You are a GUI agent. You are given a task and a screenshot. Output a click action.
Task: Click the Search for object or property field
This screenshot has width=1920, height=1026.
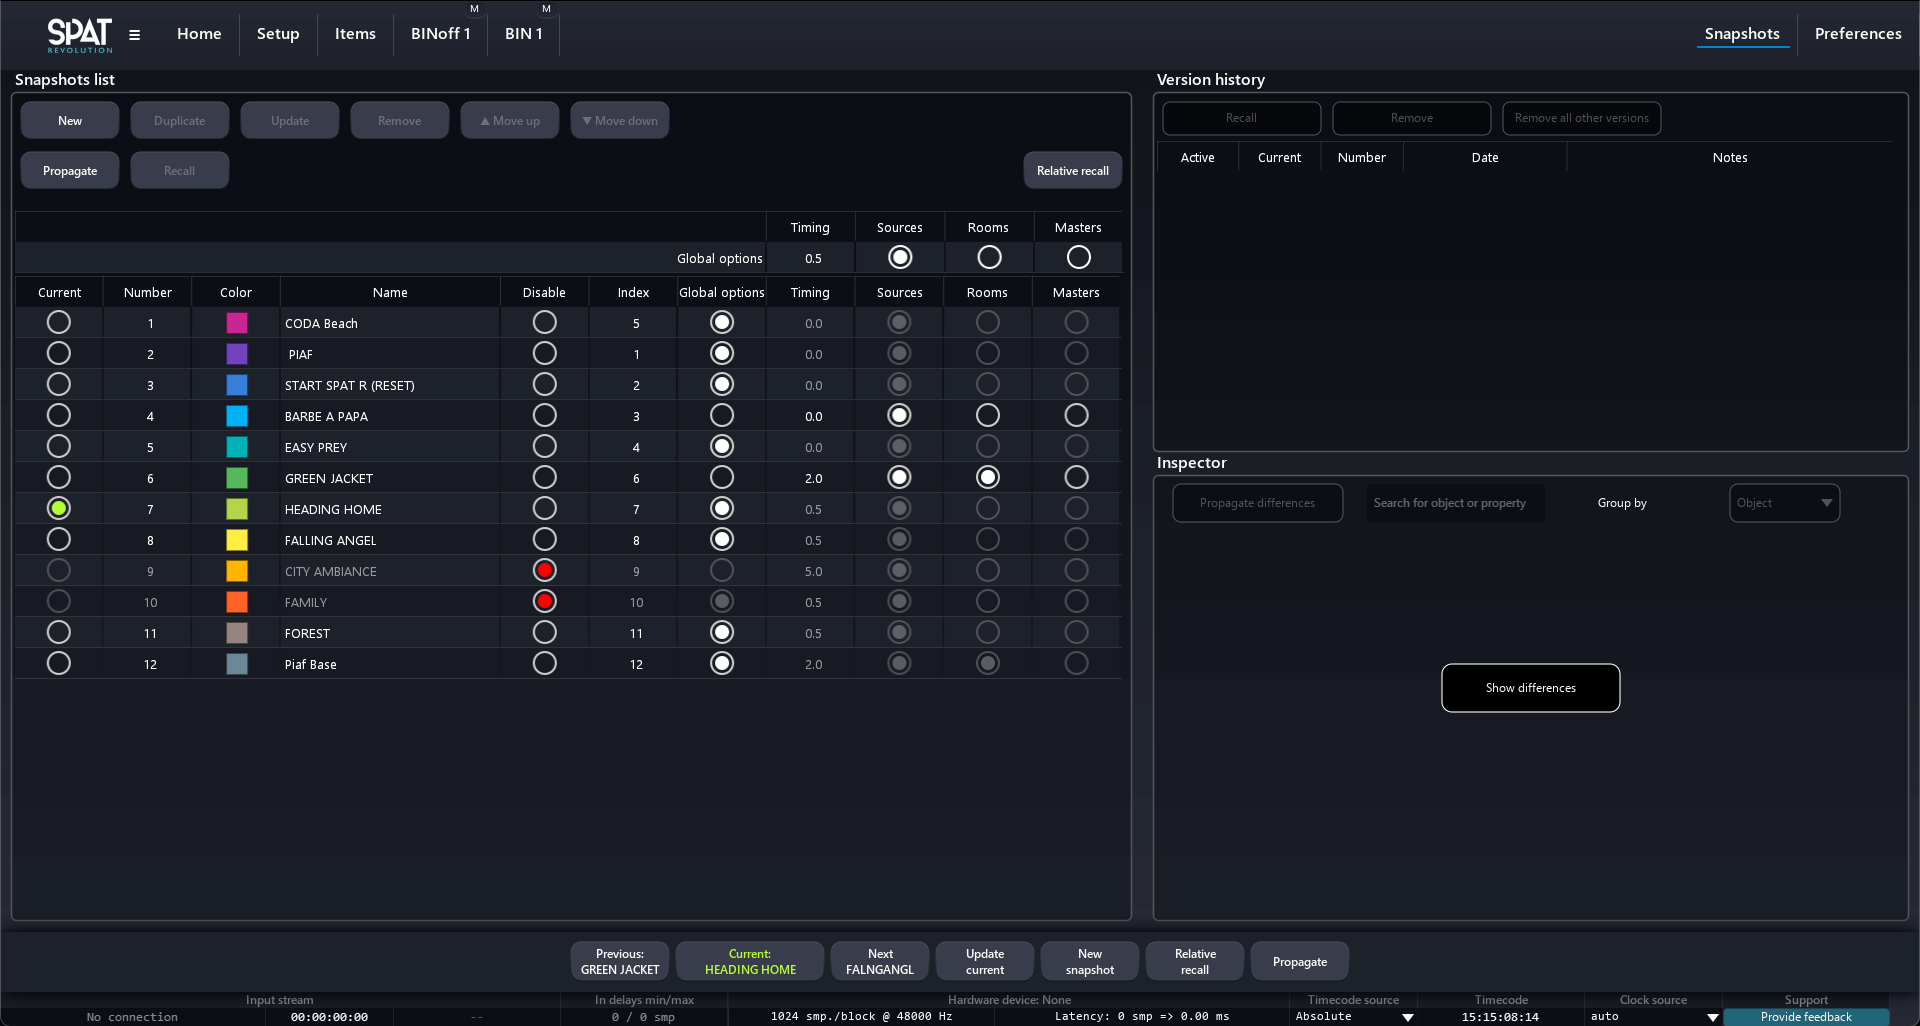click(x=1455, y=503)
